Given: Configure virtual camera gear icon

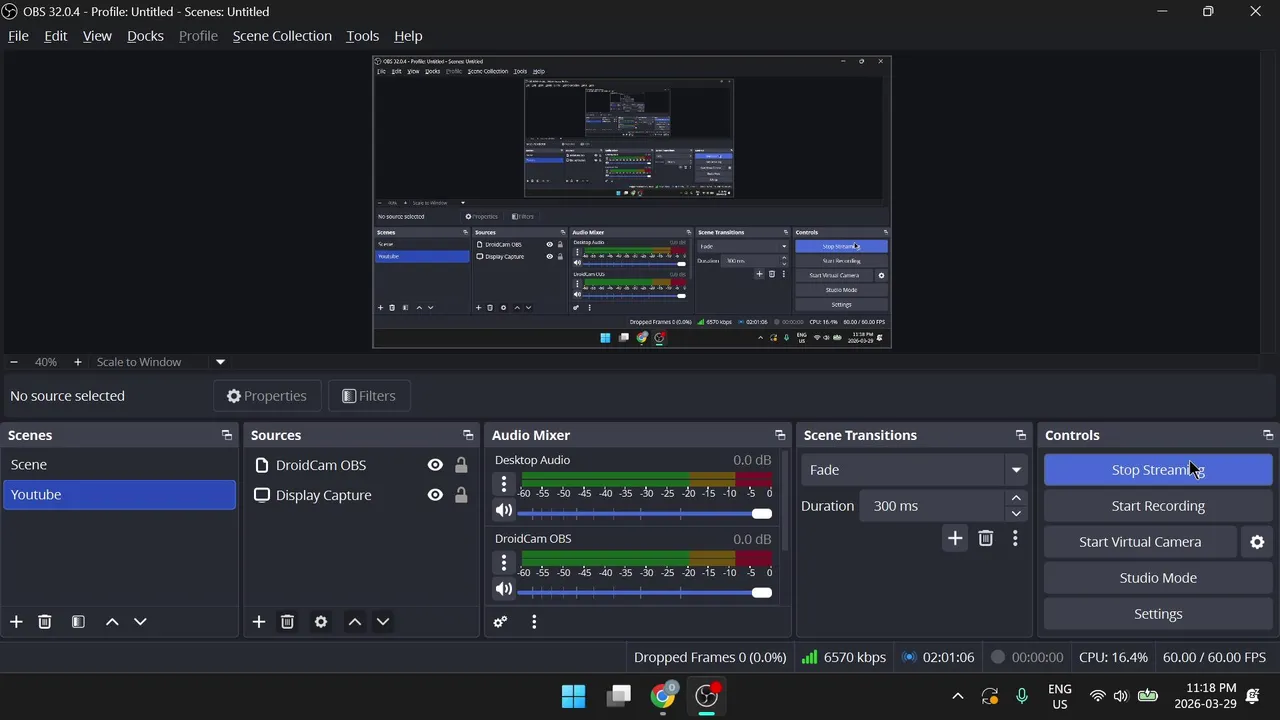Looking at the screenshot, I should (x=1257, y=542).
